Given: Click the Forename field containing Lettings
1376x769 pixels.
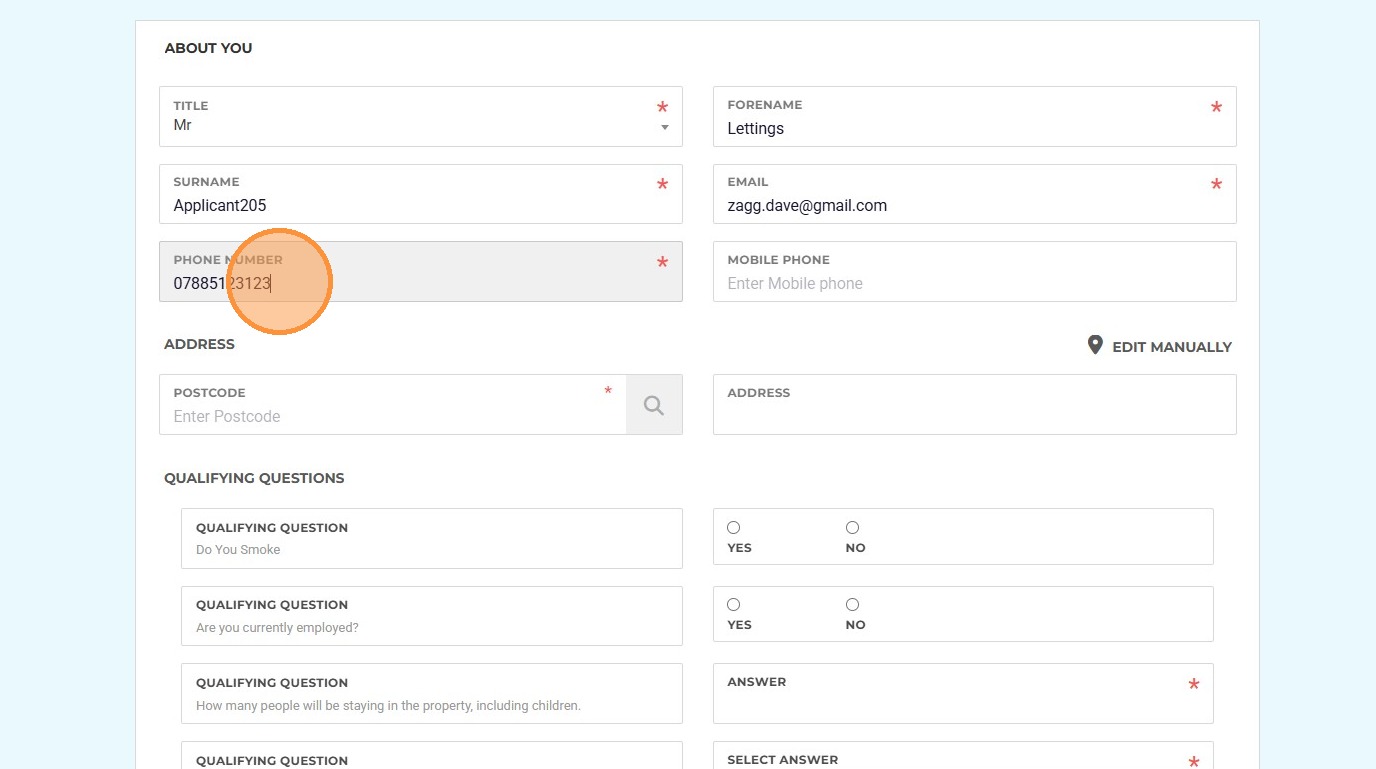Looking at the screenshot, I should [x=975, y=116].
